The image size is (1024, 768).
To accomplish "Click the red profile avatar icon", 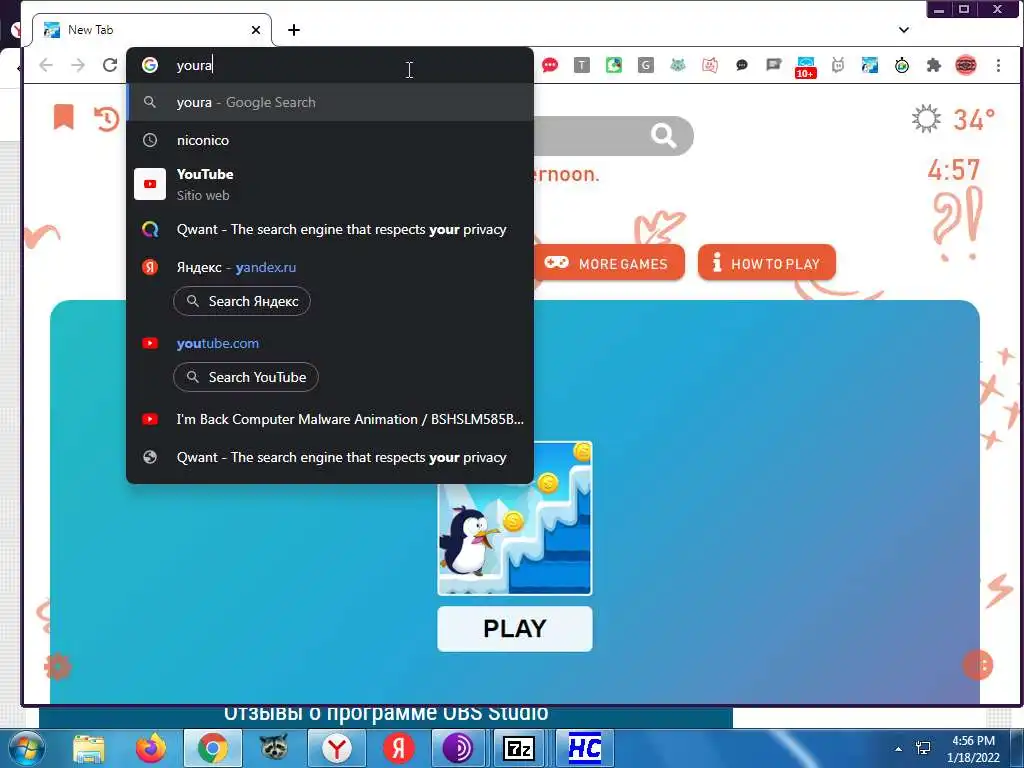I will tap(966, 65).
